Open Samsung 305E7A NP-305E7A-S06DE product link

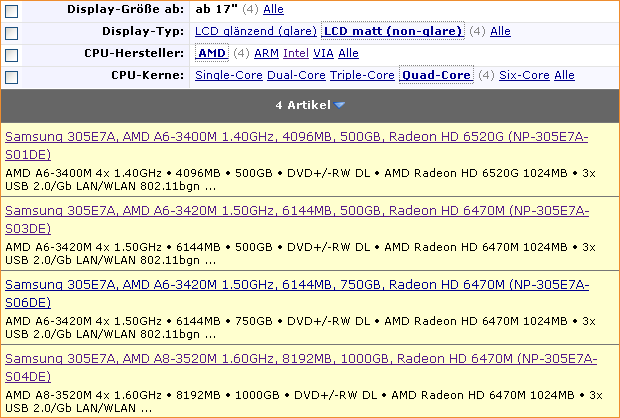(297, 293)
